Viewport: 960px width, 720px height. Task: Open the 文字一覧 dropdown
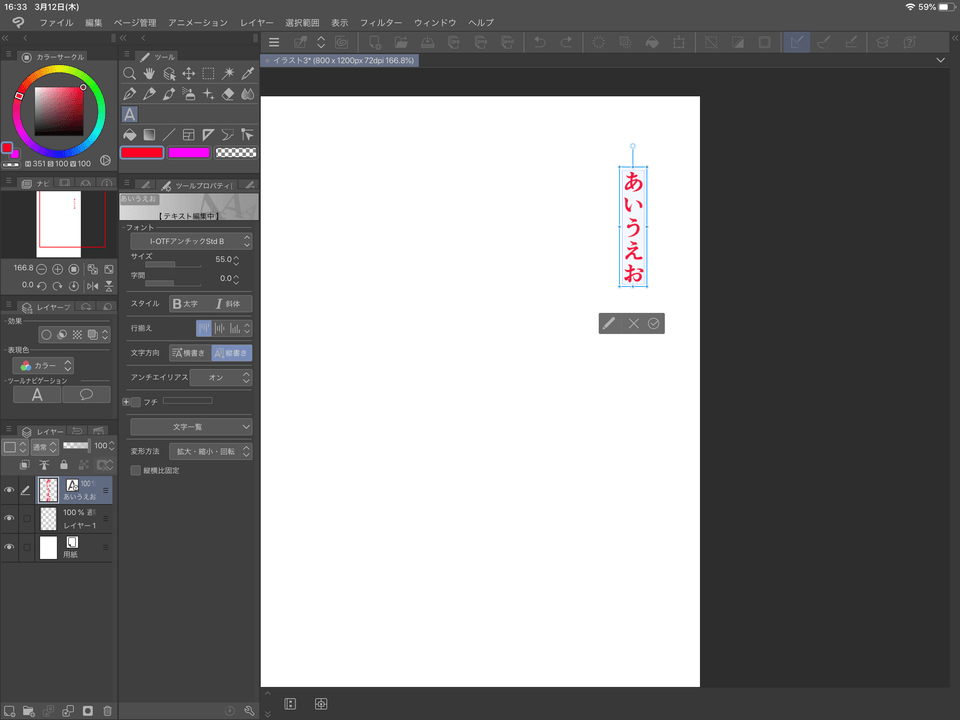coord(191,427)
